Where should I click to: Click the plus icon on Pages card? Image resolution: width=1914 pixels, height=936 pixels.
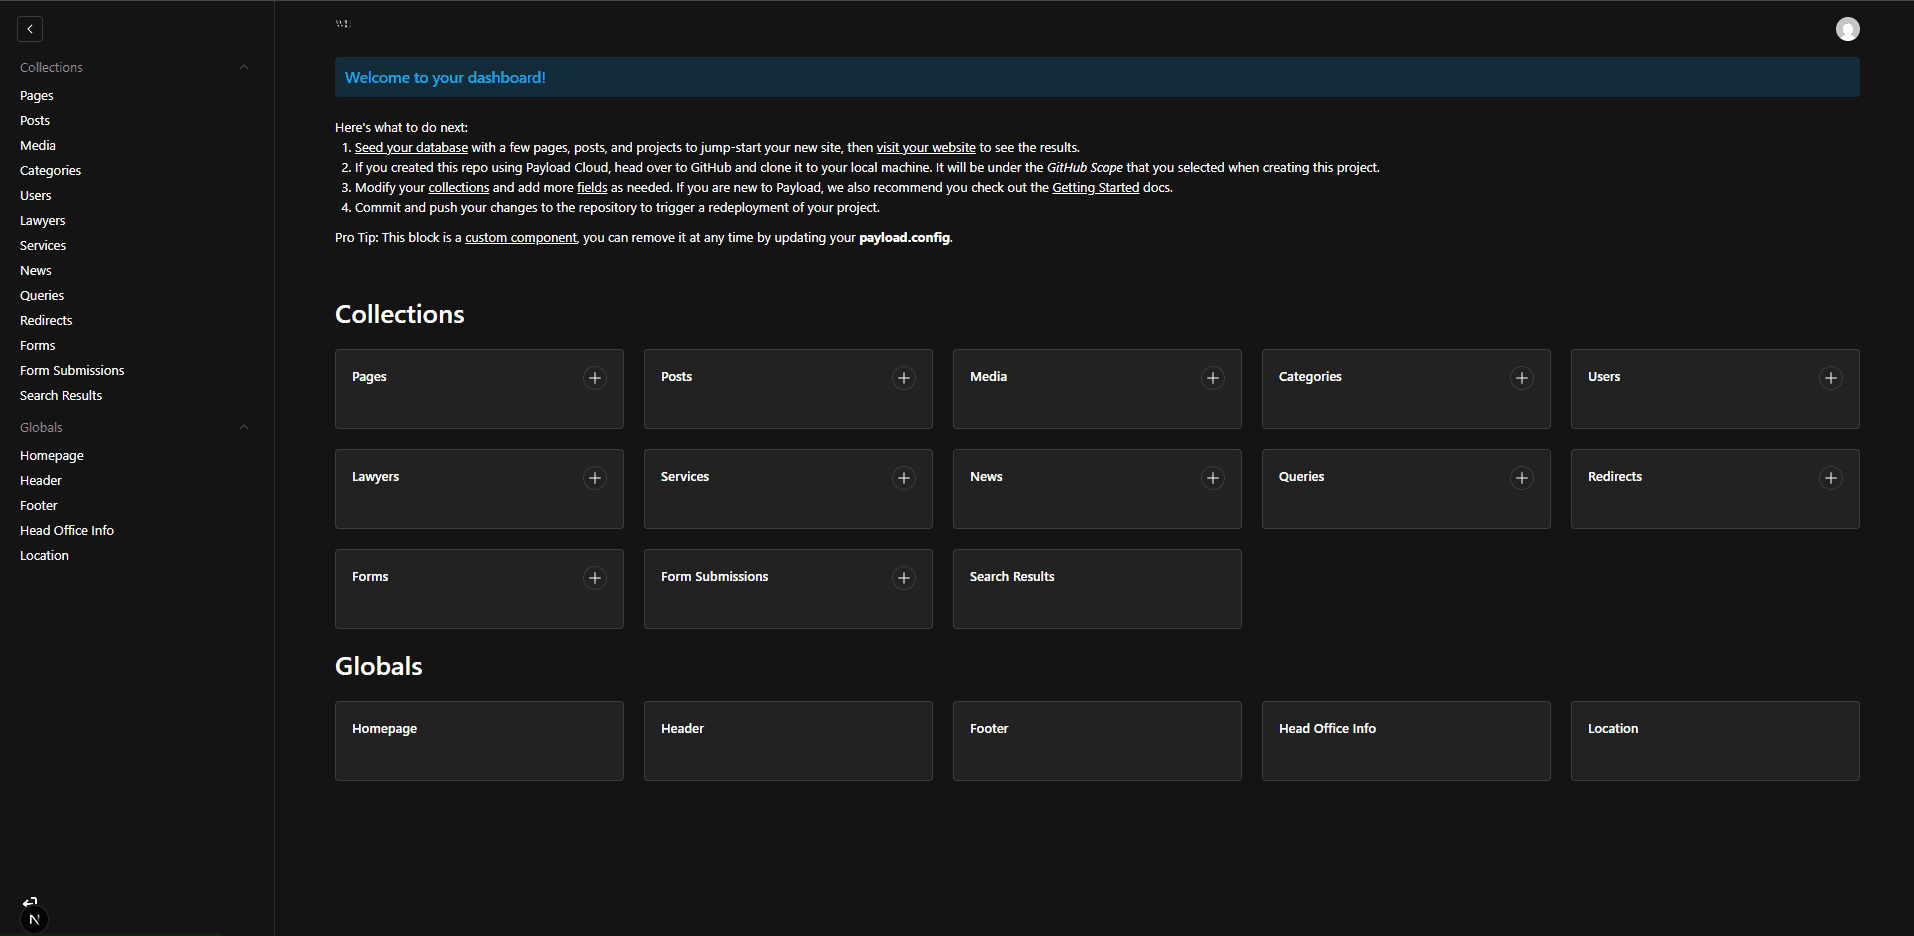coord(595,378)
